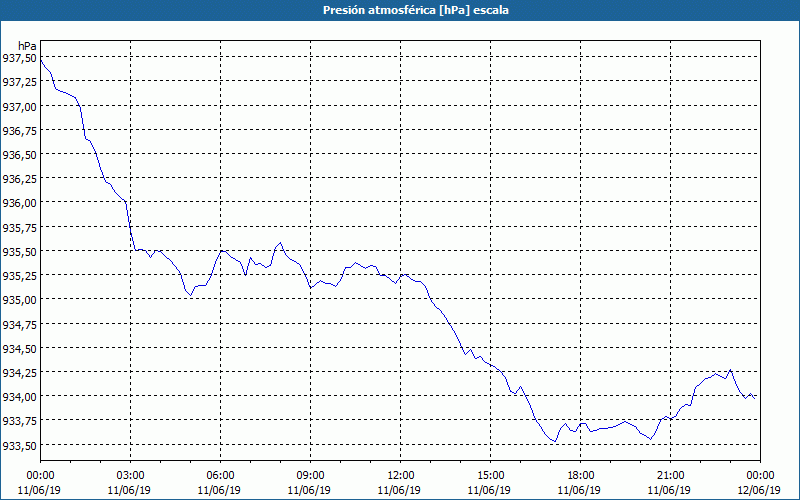Select the 937,50 axis value
The image size is (800, 500).
(x=20, y=58)
